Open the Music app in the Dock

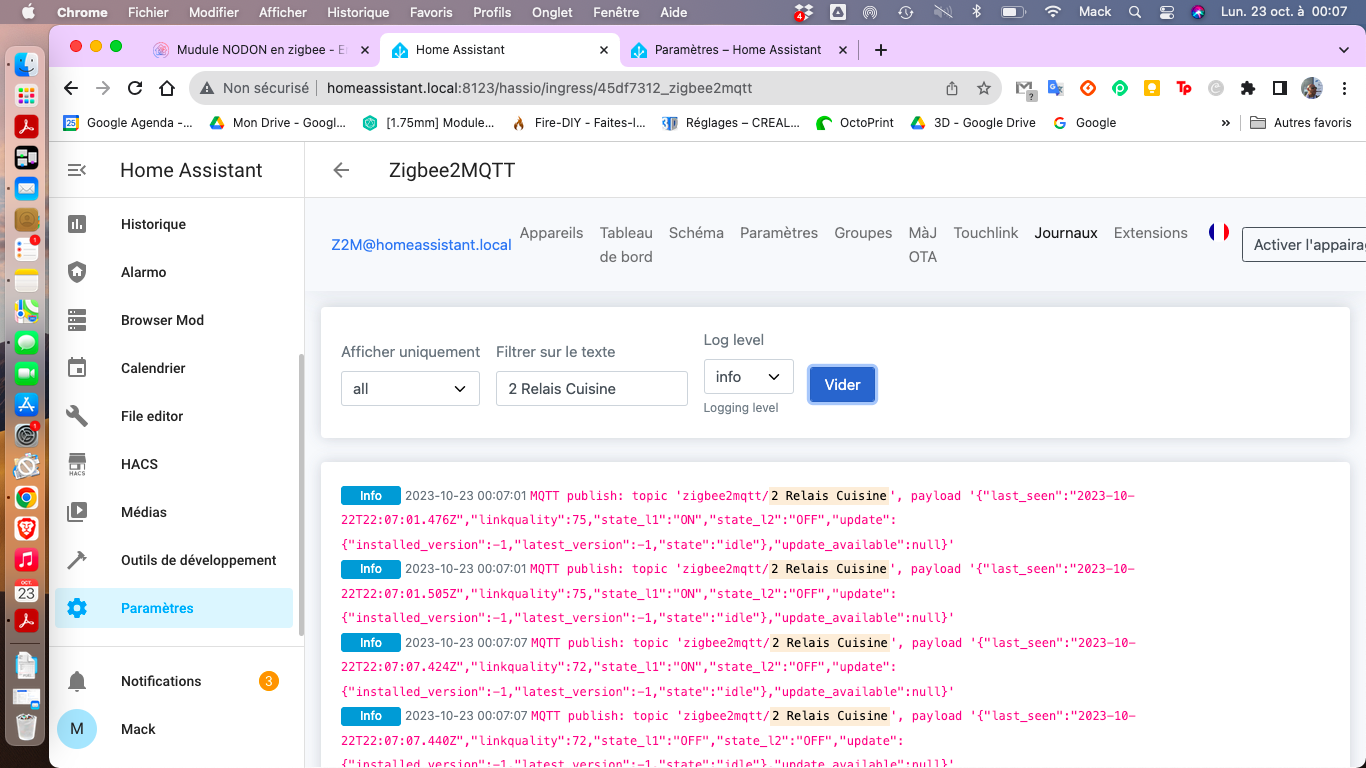26,559
